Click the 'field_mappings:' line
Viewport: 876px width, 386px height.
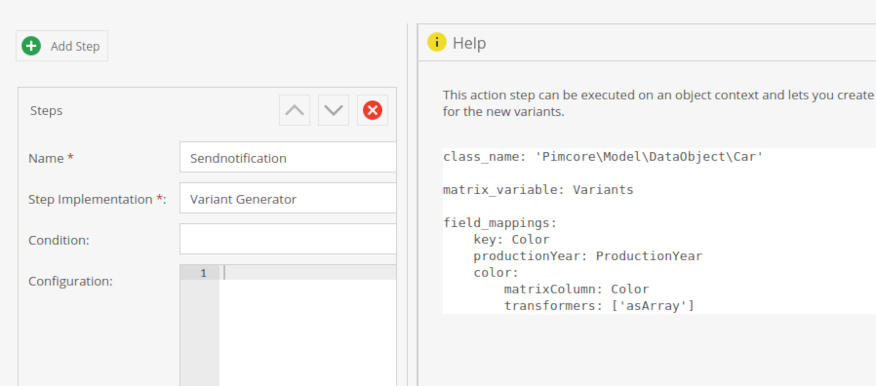[500, 223]
